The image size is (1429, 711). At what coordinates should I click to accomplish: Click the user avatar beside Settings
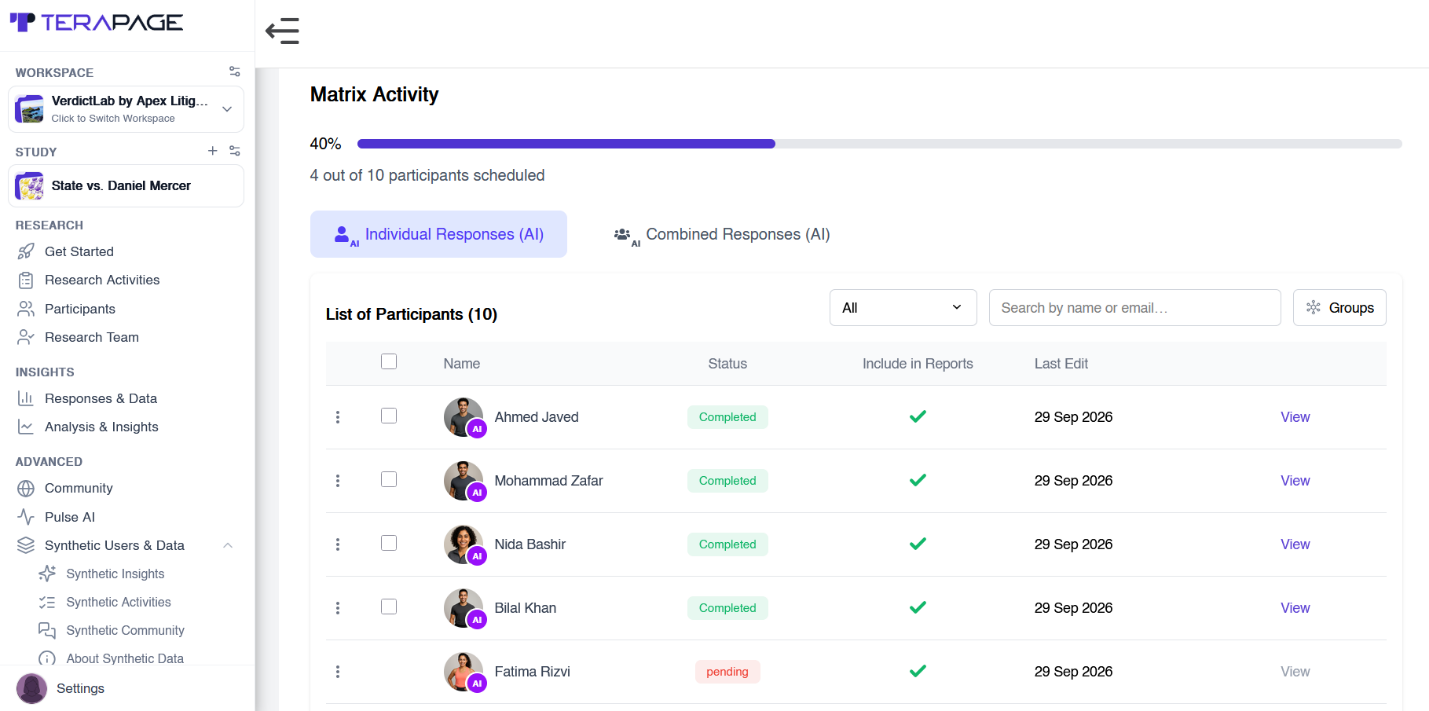(32, 688)
